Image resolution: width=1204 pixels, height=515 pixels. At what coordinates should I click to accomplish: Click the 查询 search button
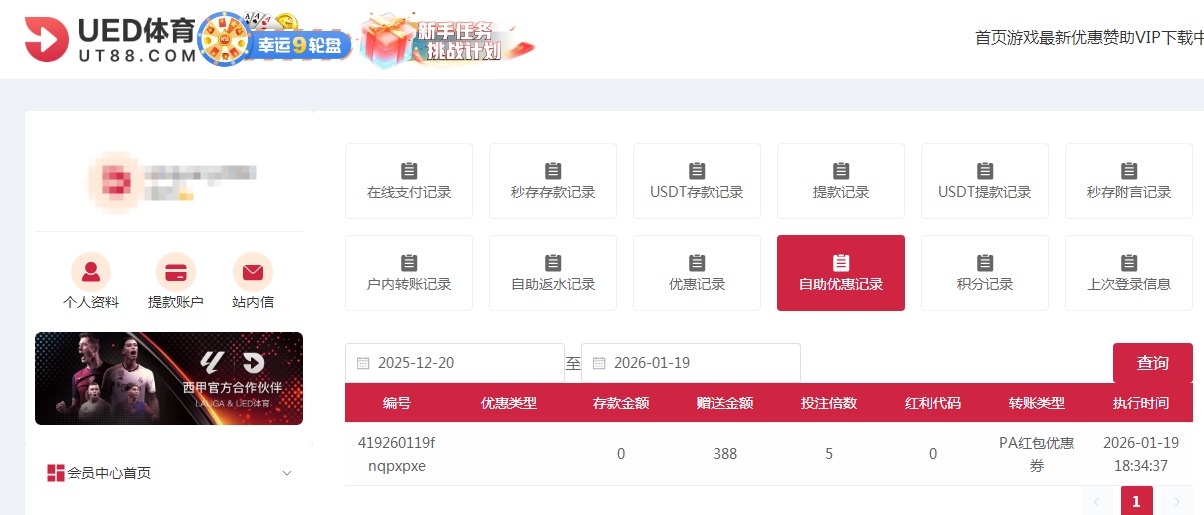1153,363
